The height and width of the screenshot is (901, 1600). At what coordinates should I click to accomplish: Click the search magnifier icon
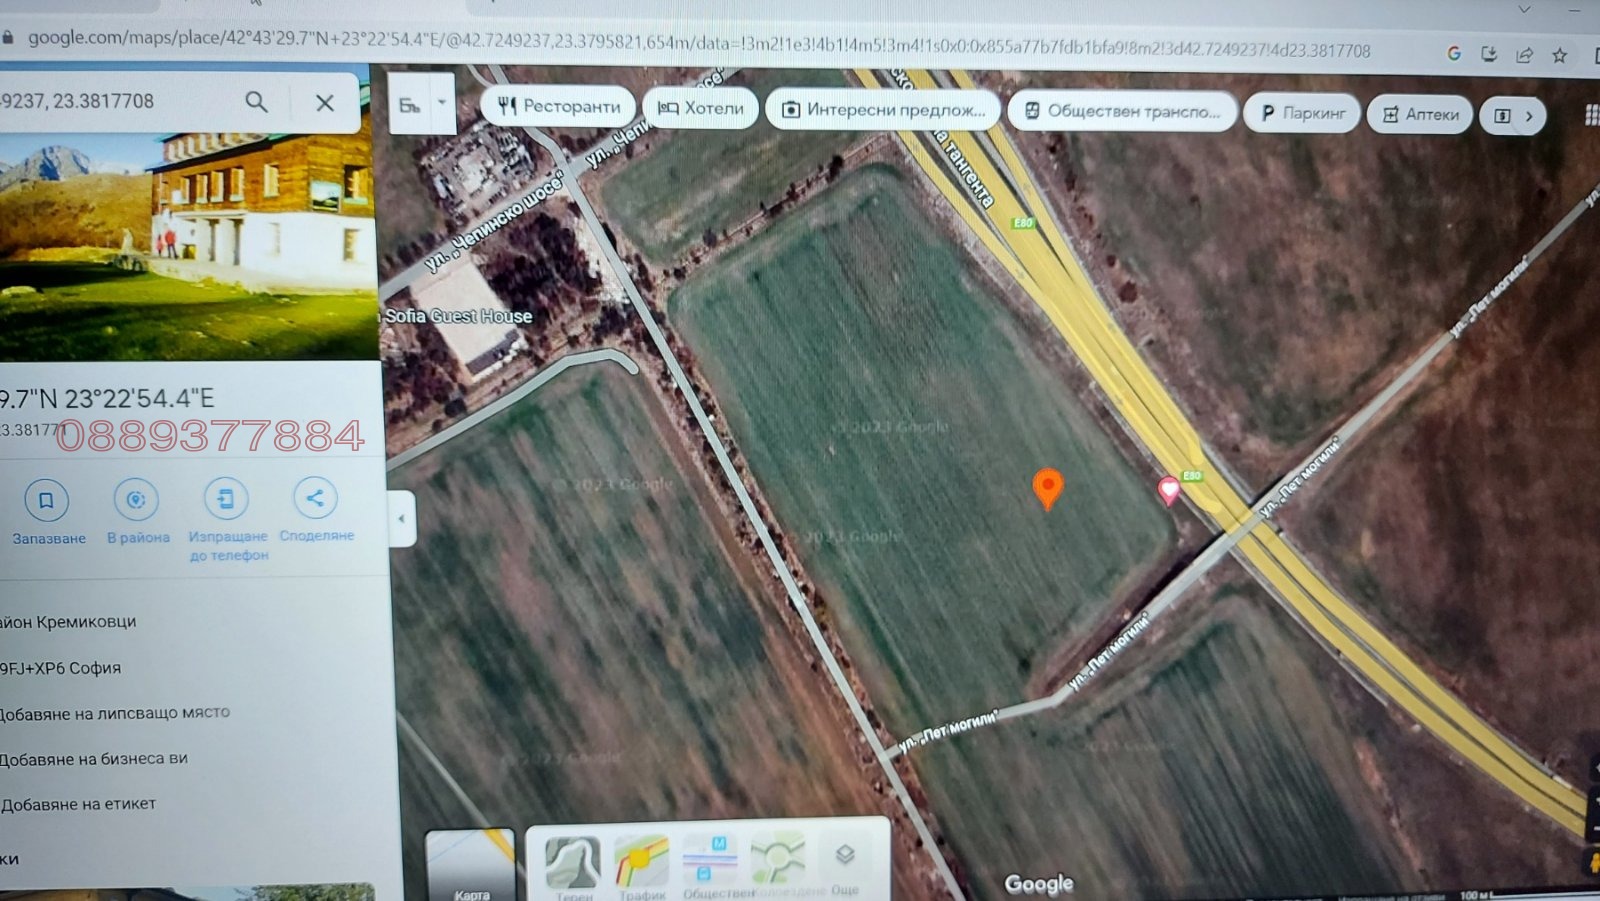point(256,102)
